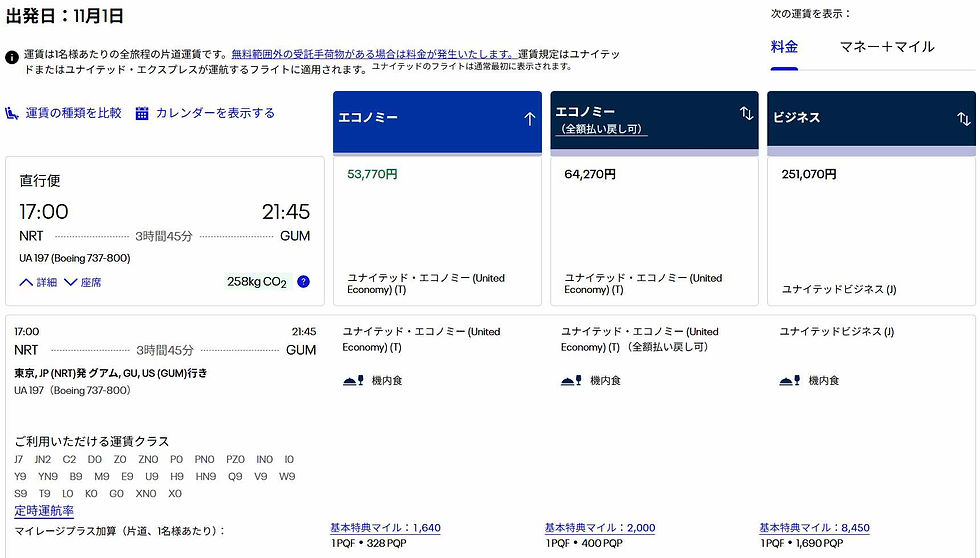This screenshot has width=980, height=558.
Task: Click マイレージプラス加算 label
Action: click(x=119, y=531)
